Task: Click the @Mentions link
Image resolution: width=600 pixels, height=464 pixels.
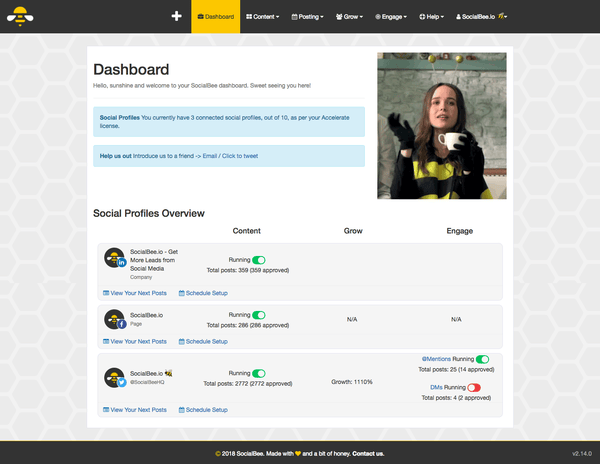Action: pos(436,359)
